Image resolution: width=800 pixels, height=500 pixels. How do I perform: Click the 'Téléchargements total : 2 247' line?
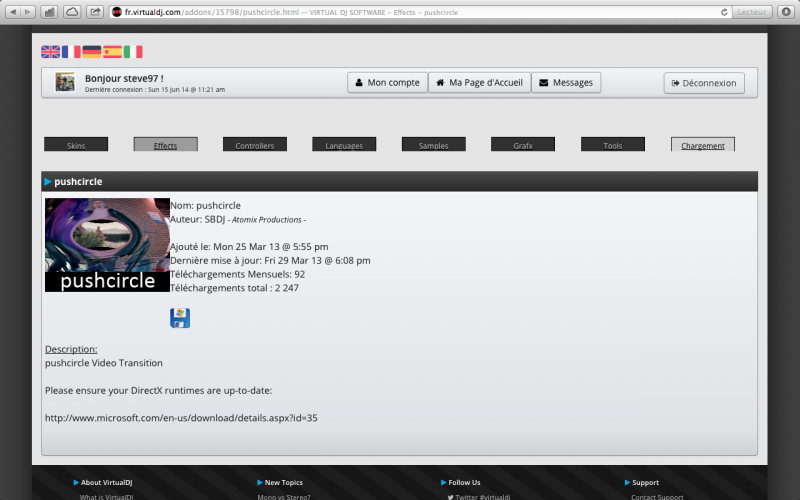[x=234, y=288]
